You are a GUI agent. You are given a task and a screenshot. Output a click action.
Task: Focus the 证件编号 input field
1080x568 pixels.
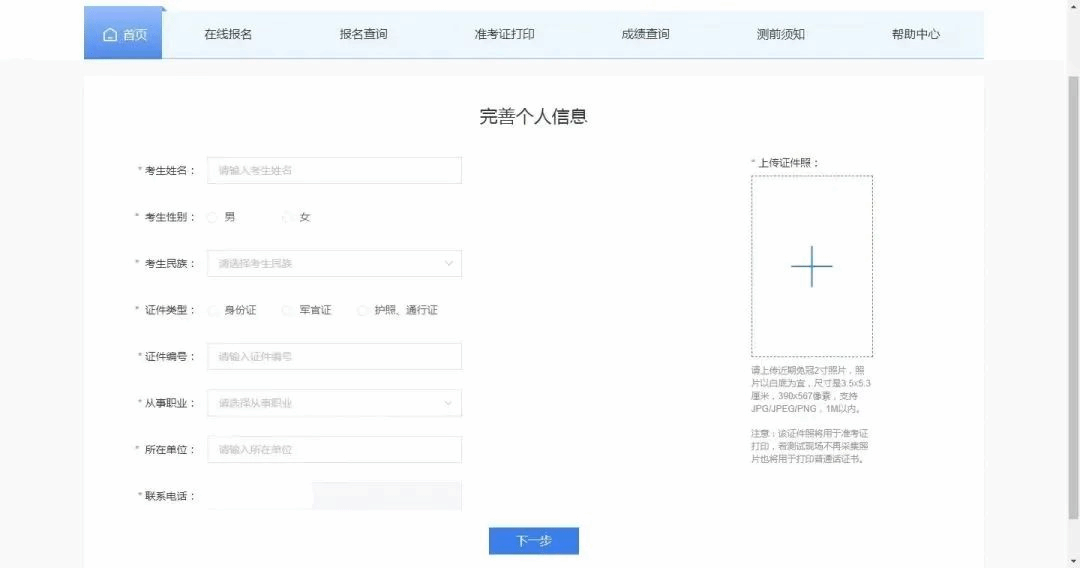click(333, 357)
